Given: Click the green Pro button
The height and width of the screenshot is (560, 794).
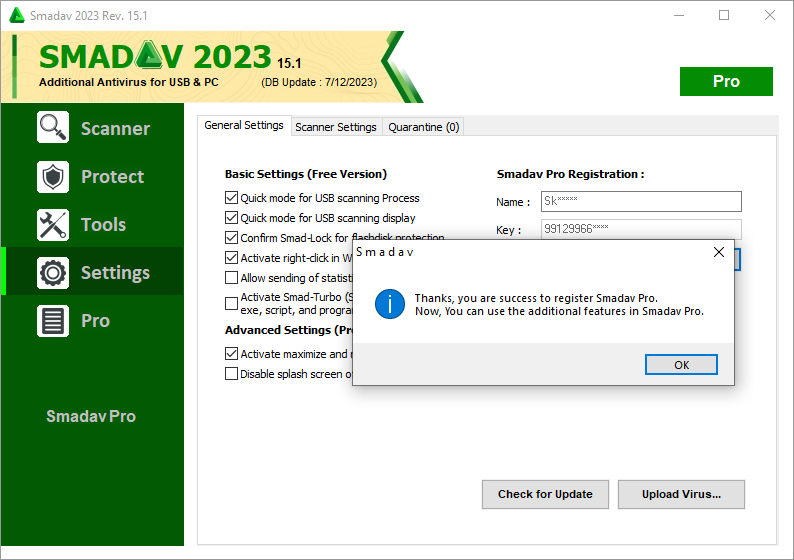Looking at the screenshot, I should (726, 82).
